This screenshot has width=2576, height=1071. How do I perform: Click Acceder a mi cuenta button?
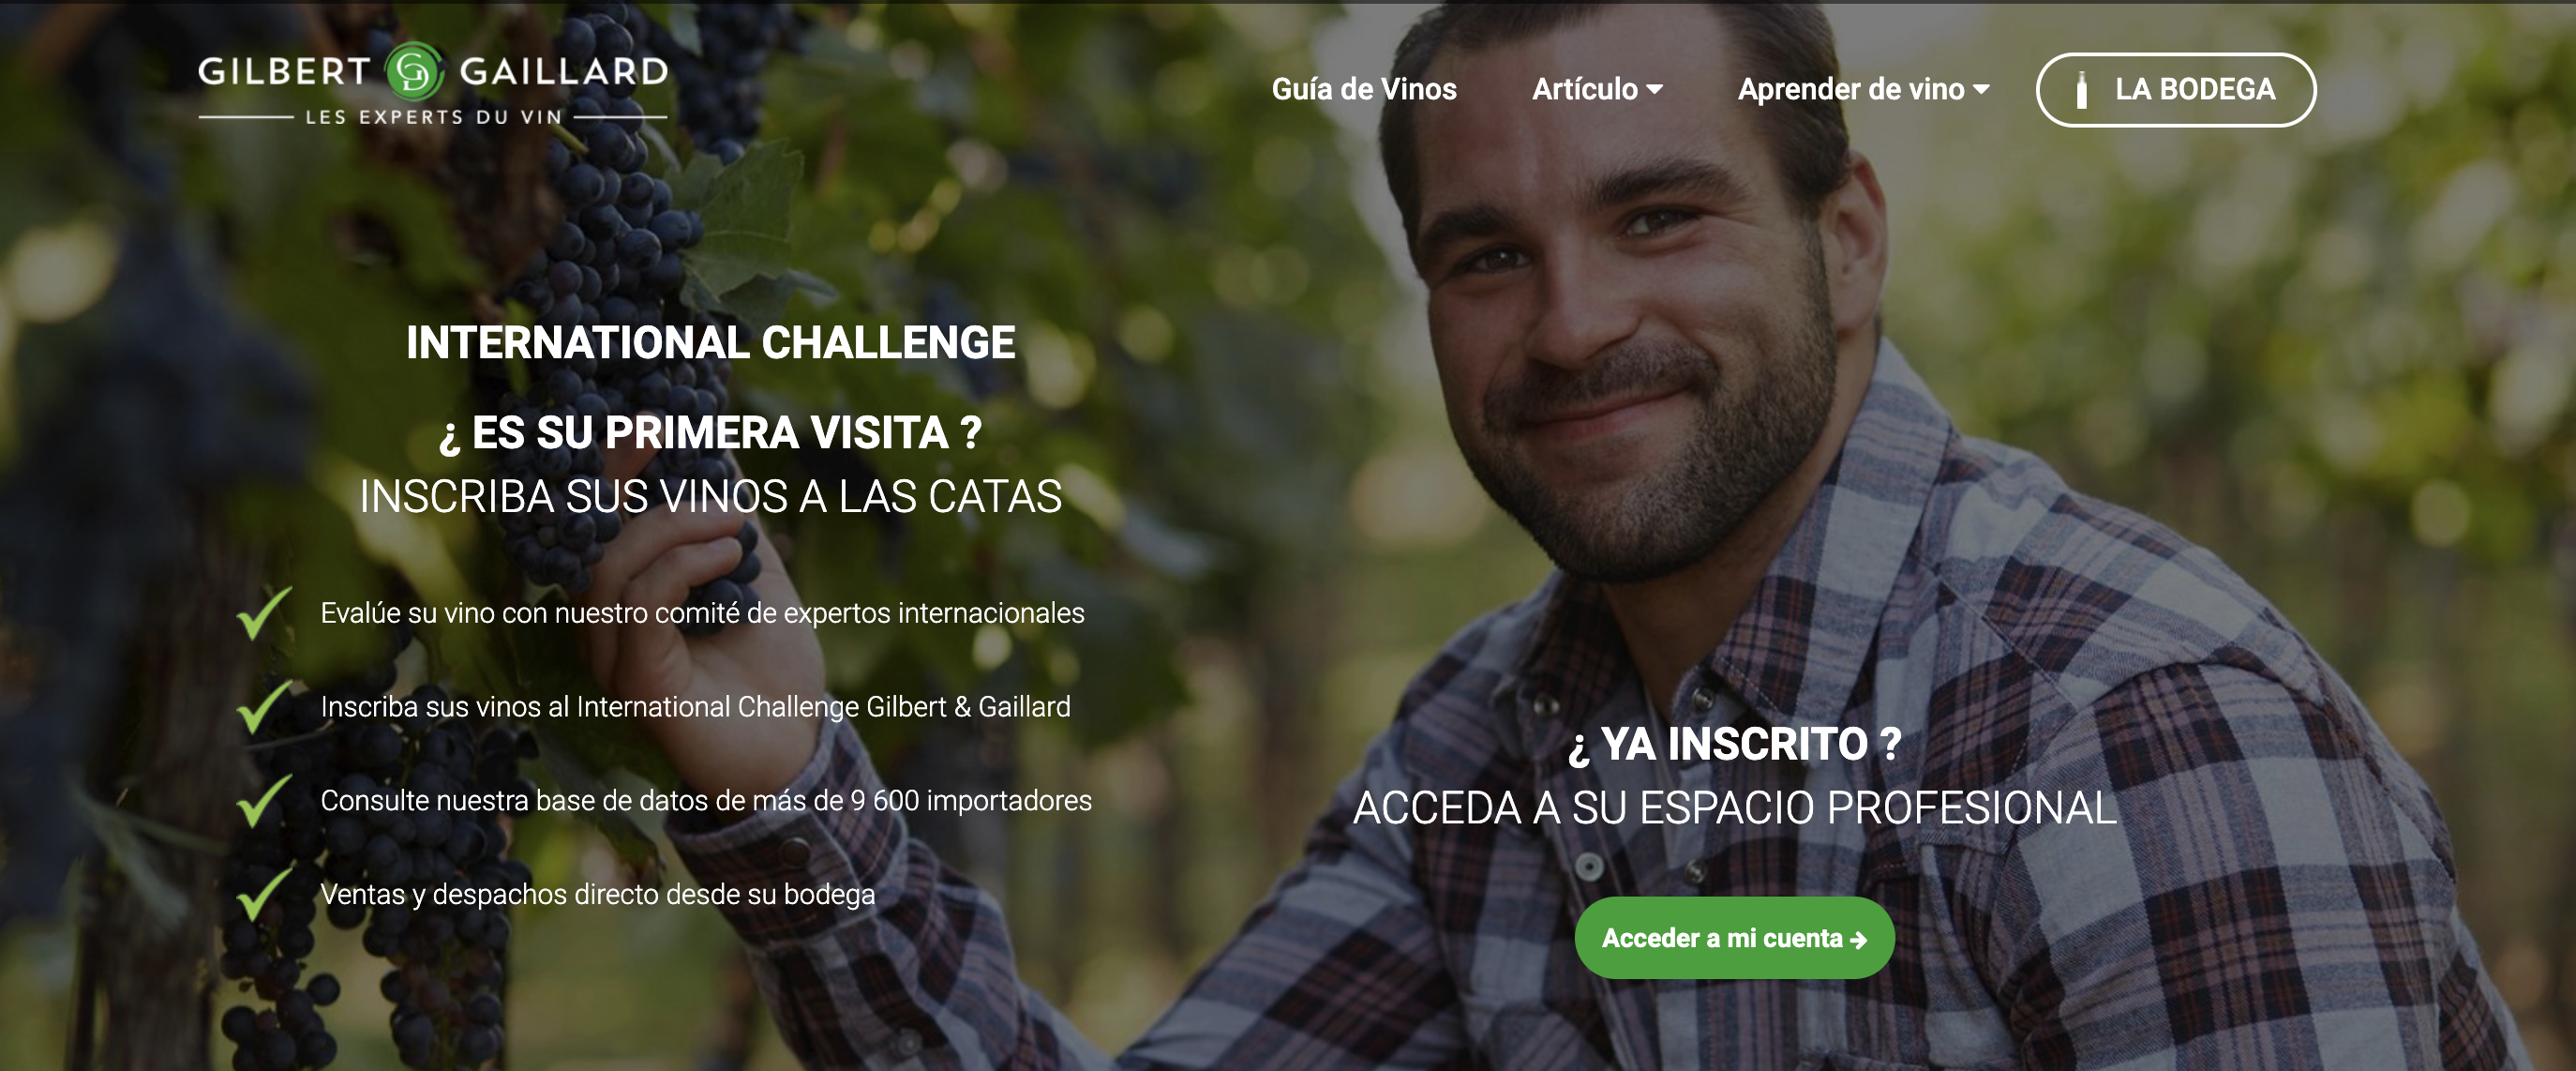click(x=1734, y=938)
